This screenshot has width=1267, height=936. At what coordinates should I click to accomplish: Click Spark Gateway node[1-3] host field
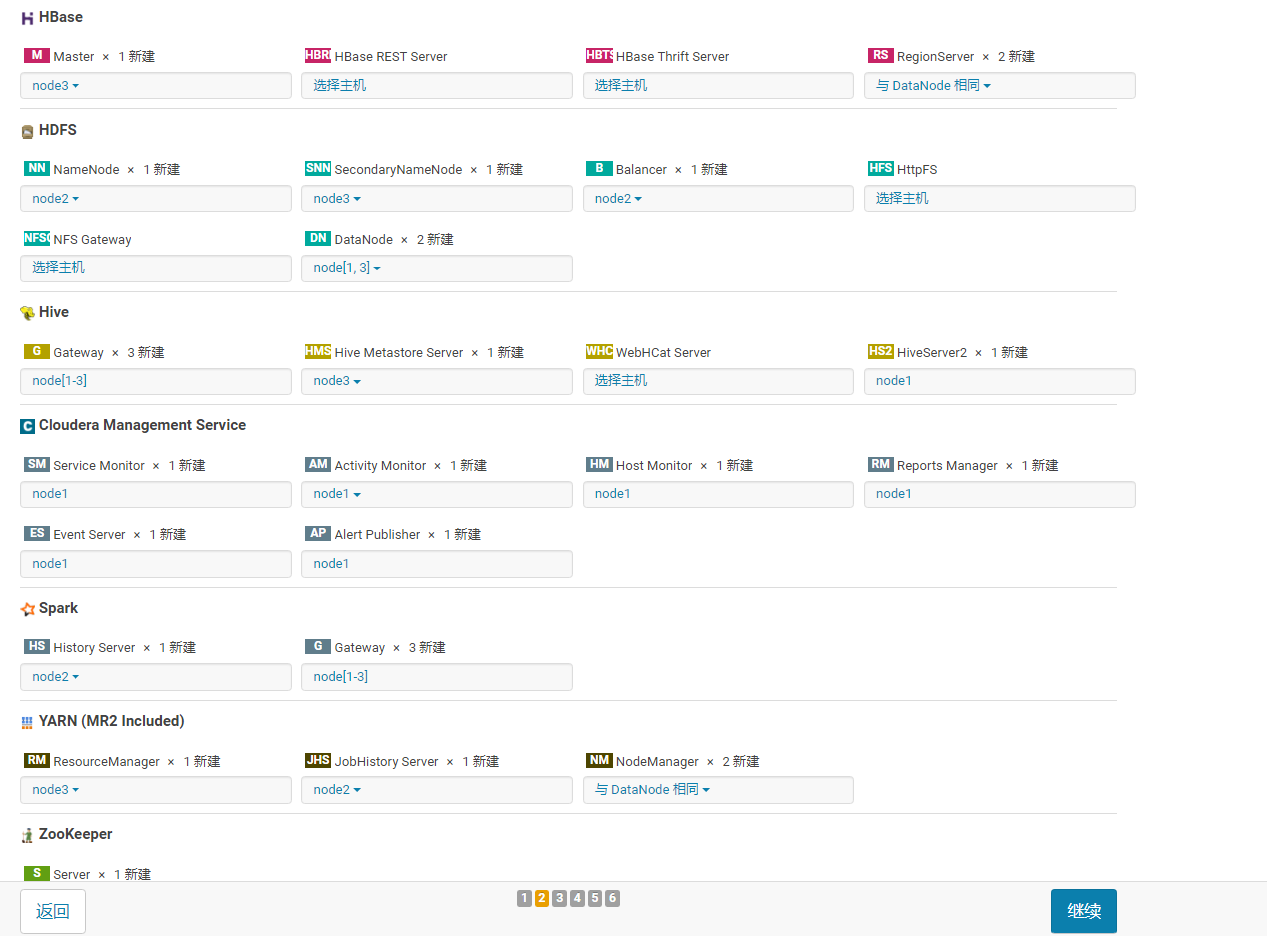pos(437,677)
